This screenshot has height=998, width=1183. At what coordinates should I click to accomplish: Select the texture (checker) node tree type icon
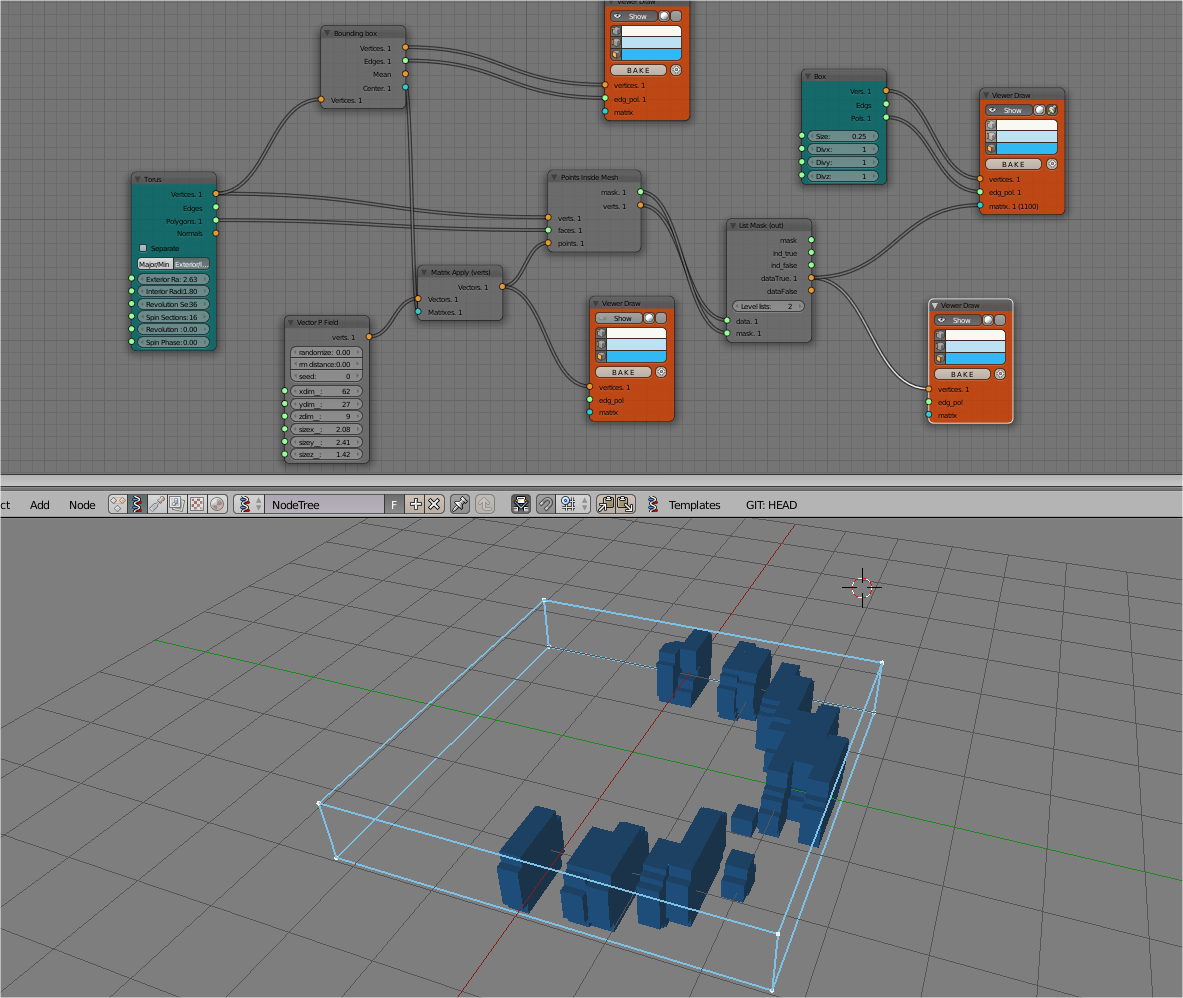click(197, 504)
